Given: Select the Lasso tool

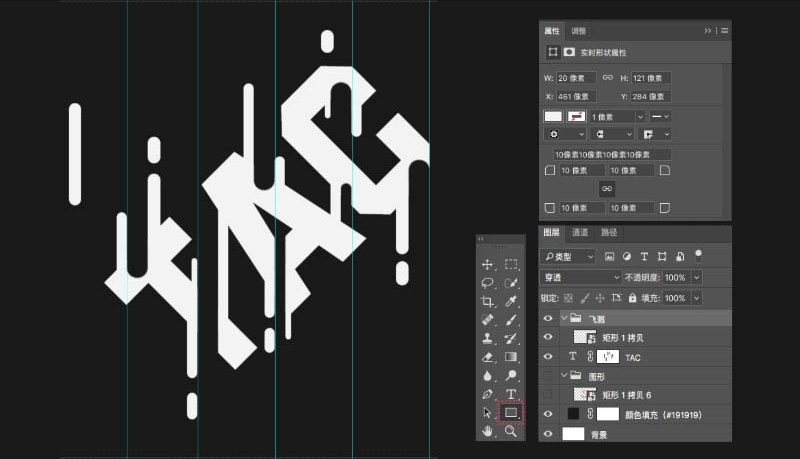Looking at the screenshot, I should [487, 283].
